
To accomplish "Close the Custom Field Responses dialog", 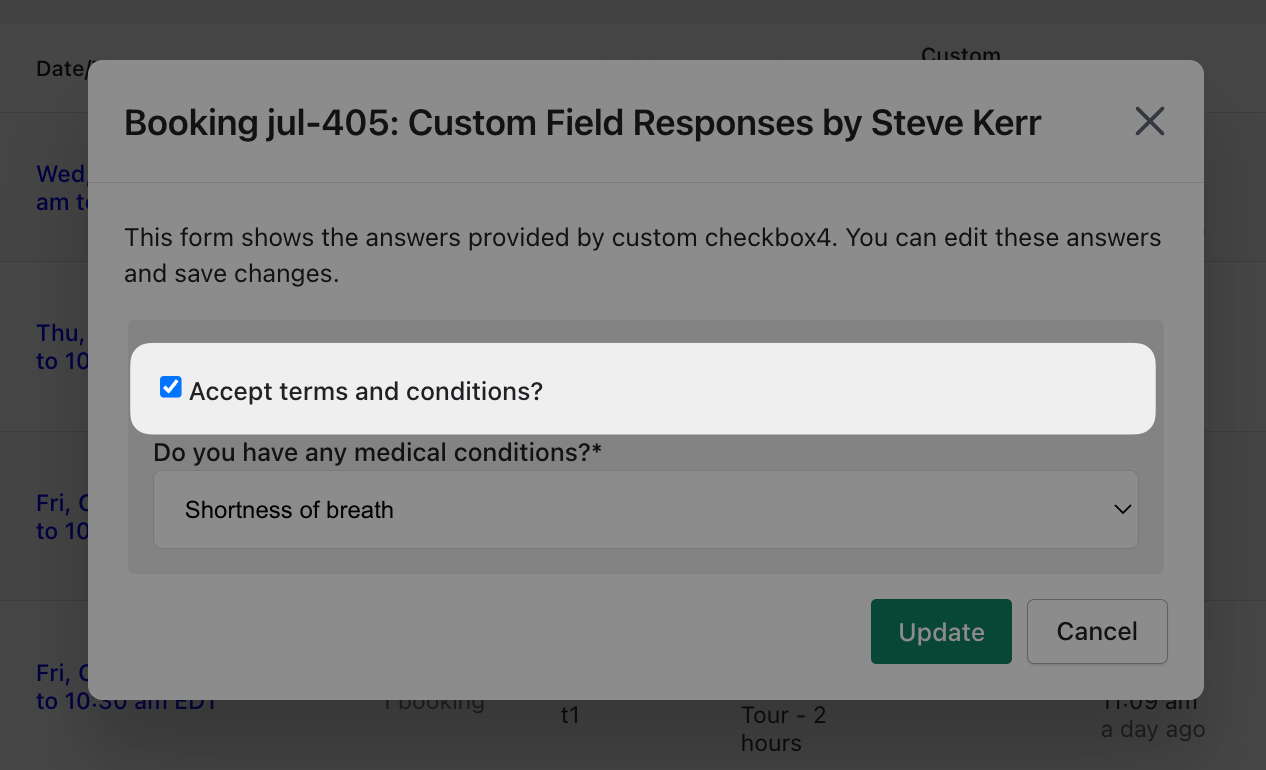I will pyautogui.click(x=1150, y=122).
